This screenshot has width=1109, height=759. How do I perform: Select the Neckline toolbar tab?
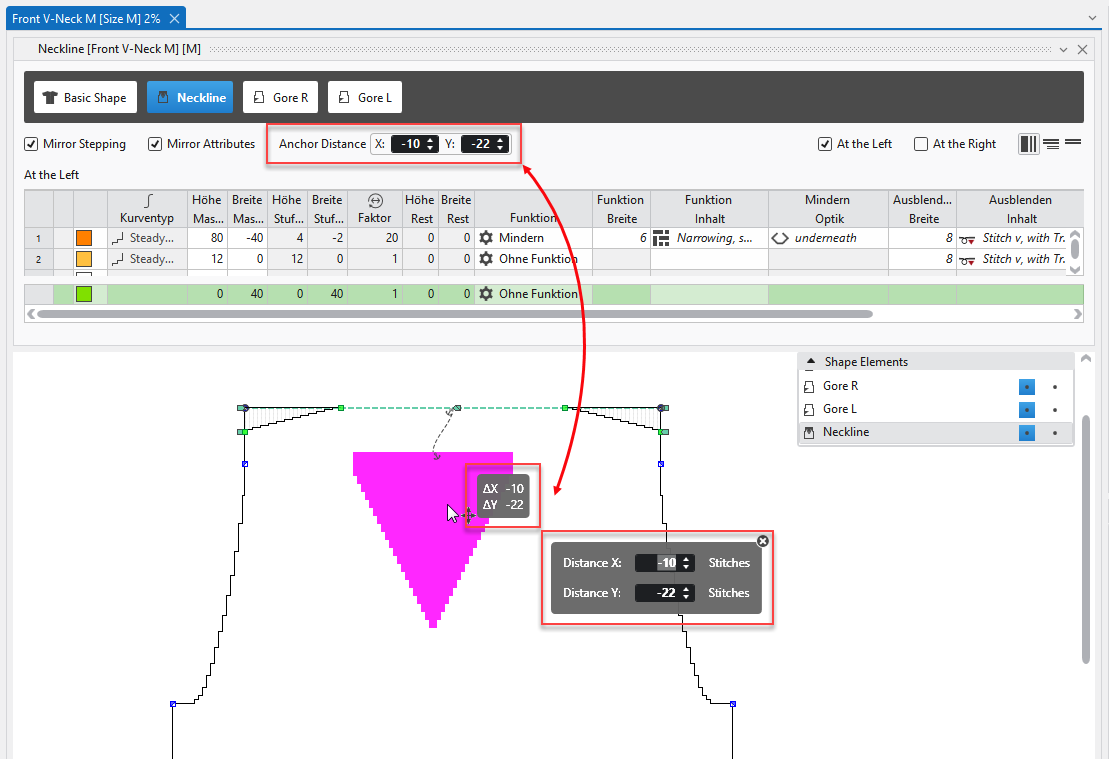coord(190,97)
